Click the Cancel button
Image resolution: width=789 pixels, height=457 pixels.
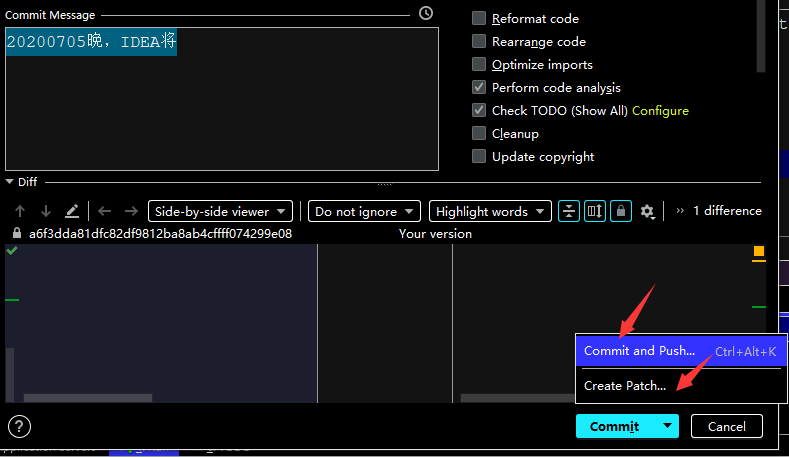pyautogui.click(x=727, y=426)
